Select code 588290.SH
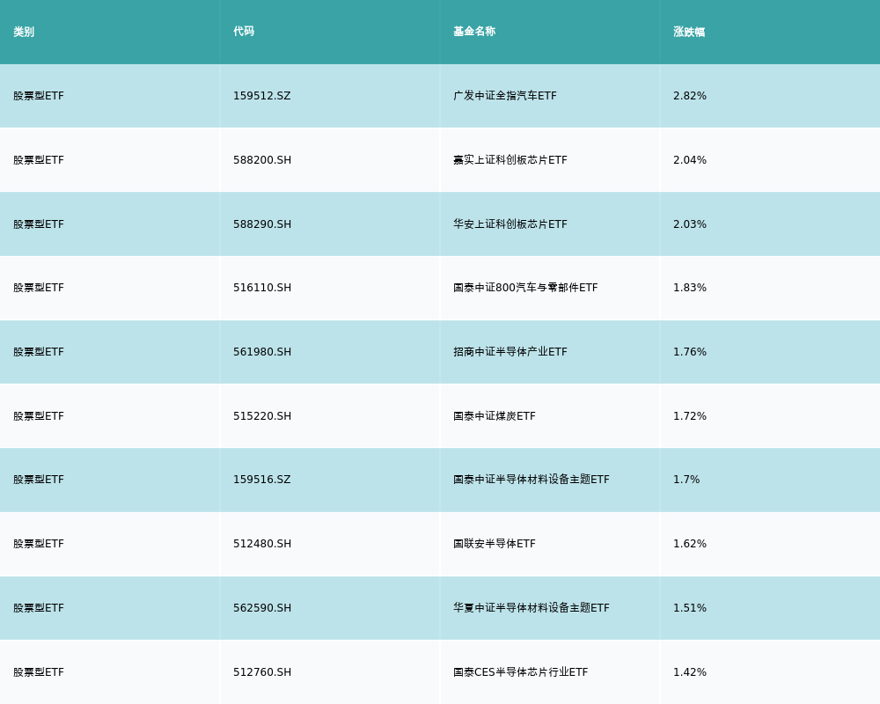Viewport: 880px width, 704px height. click(262, 224)
